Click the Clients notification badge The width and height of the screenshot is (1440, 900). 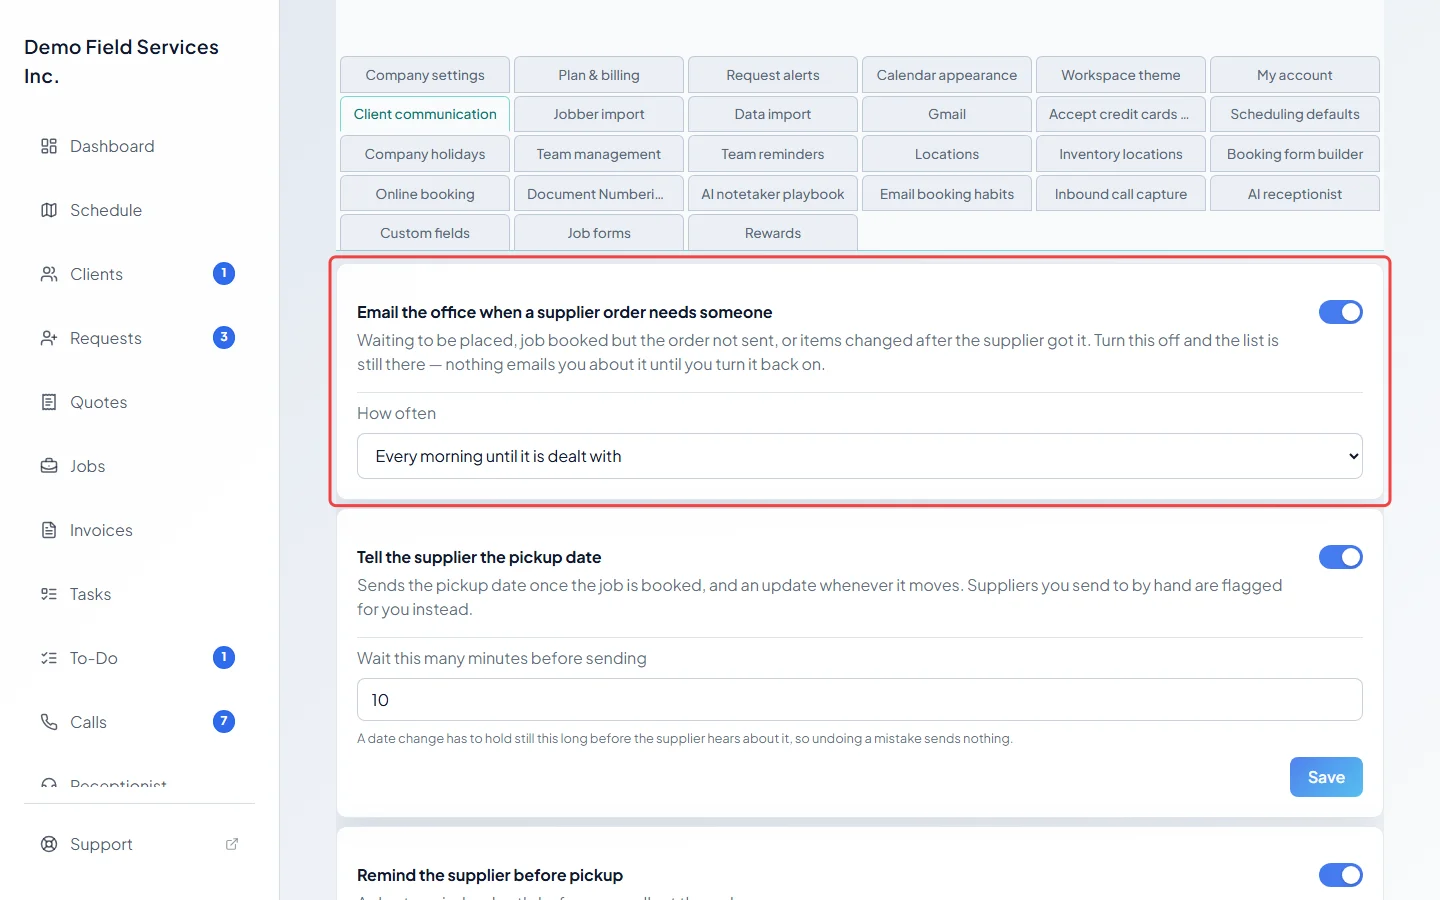(x=224, y=273)
